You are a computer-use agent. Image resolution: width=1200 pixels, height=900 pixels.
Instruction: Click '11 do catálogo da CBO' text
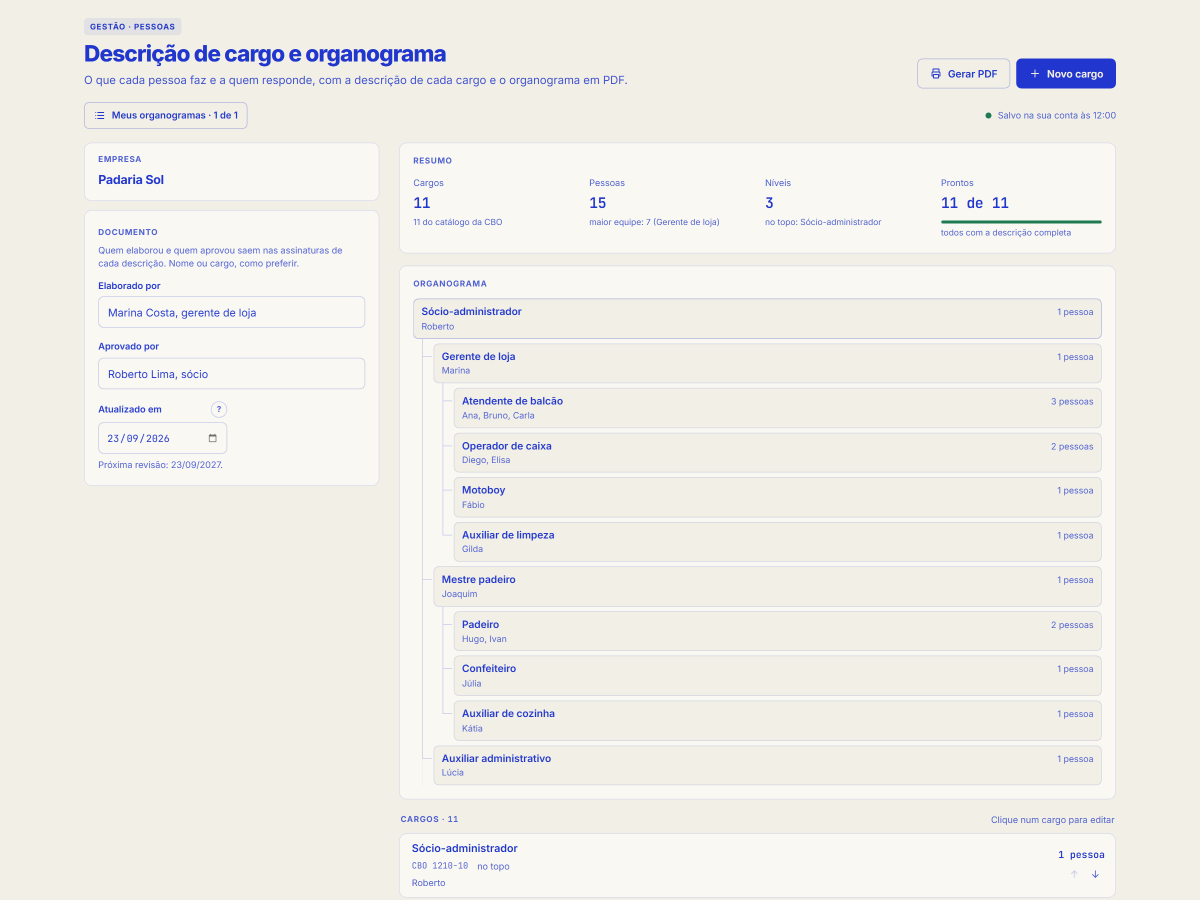pyautogui.click(x=458, y=222)
